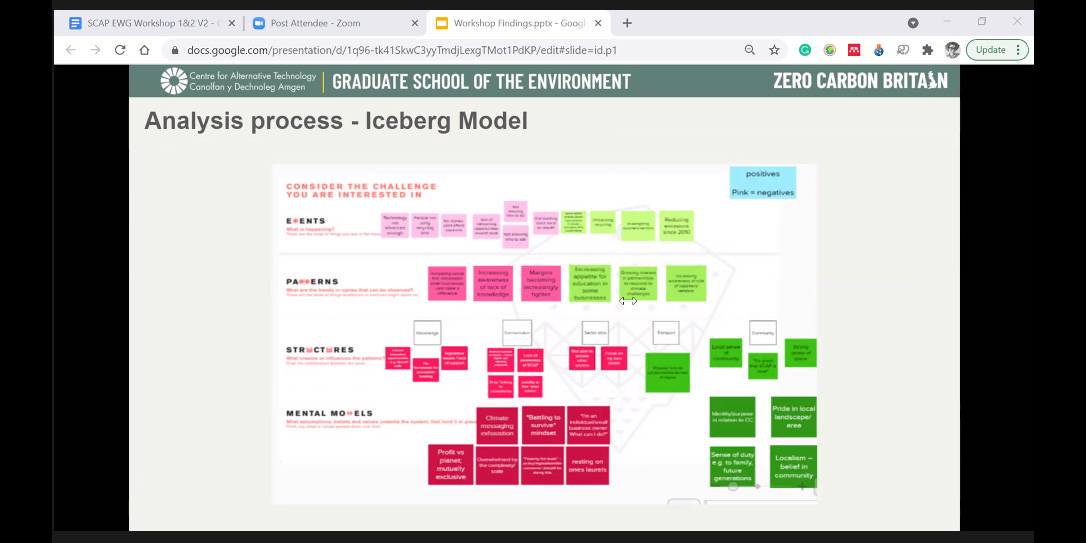Open the red MM extension icon
This screenshot has width=1086, height=543.
854,50
